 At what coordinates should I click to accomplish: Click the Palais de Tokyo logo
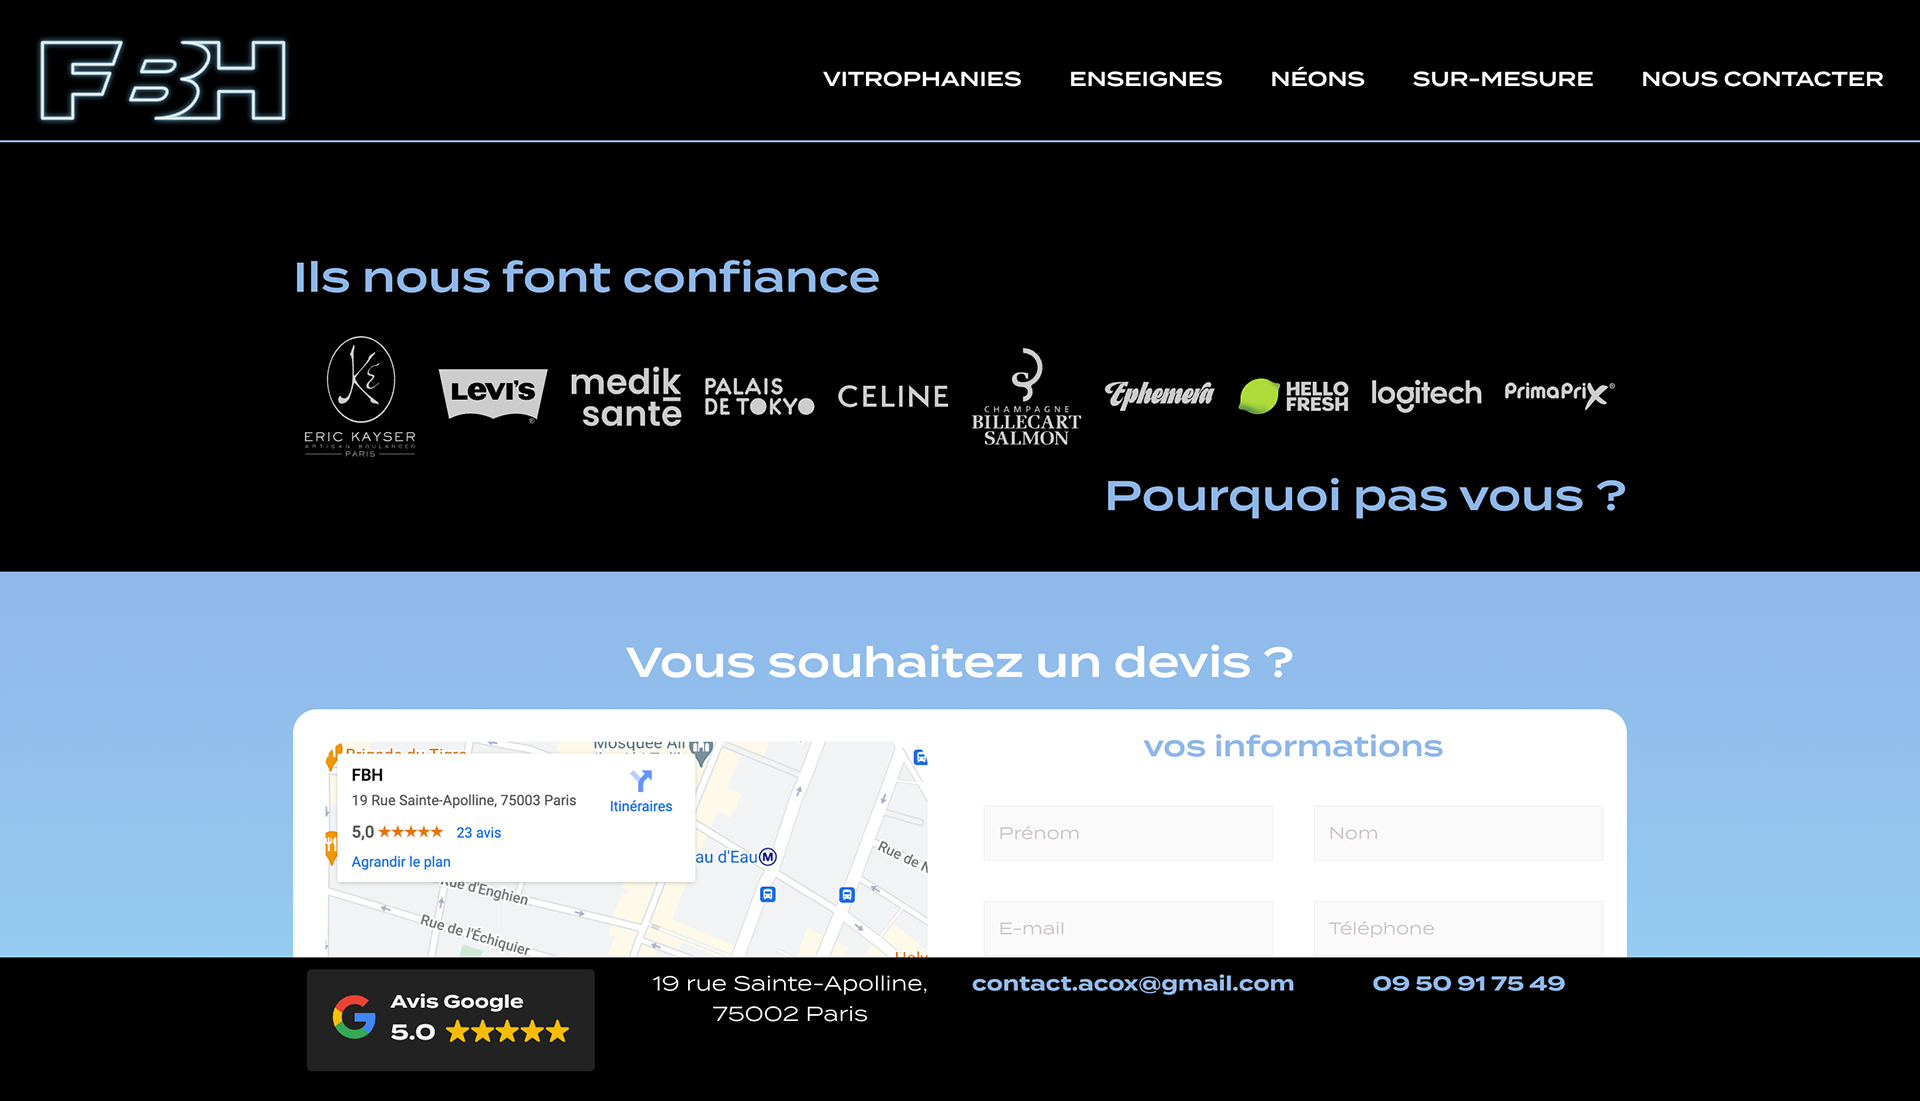coord(759,396)
